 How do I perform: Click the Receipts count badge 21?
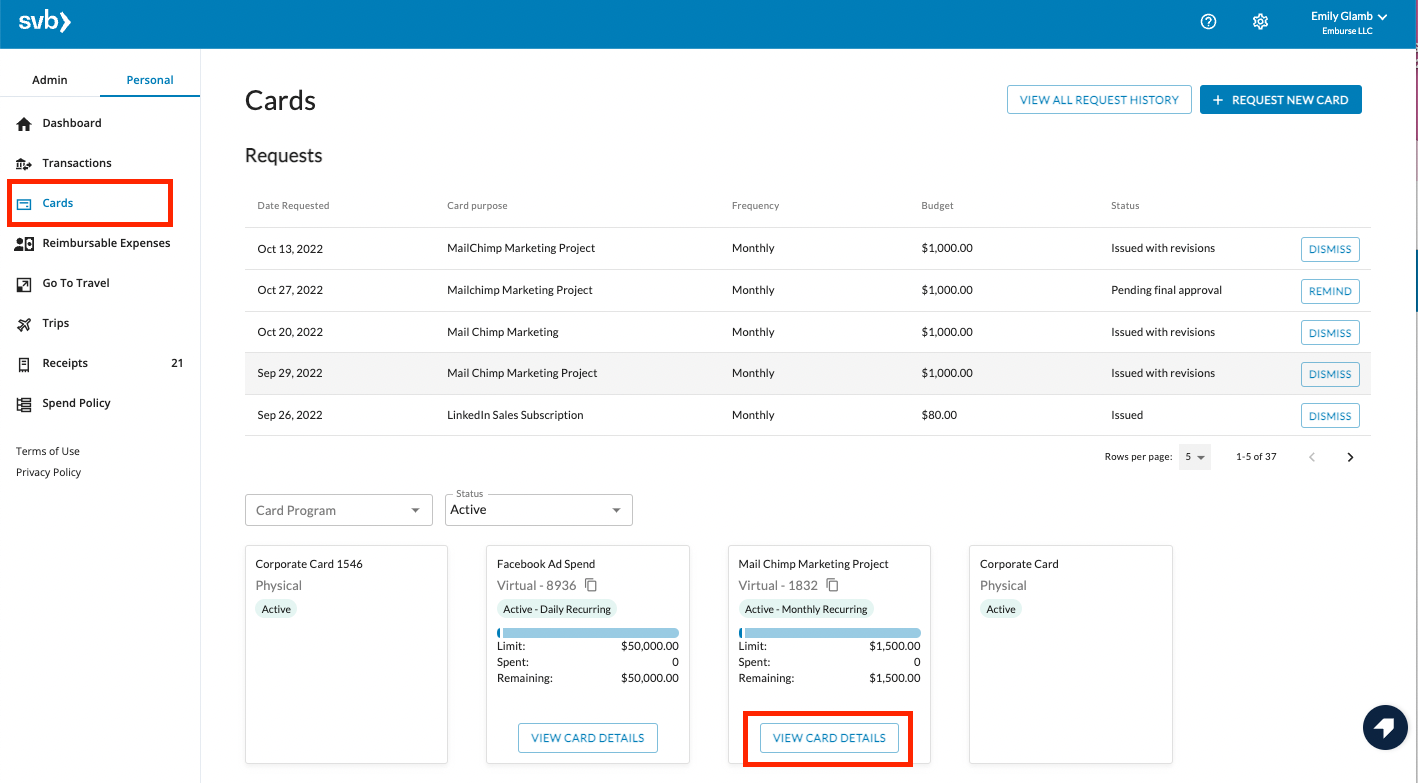coord(177,363)
